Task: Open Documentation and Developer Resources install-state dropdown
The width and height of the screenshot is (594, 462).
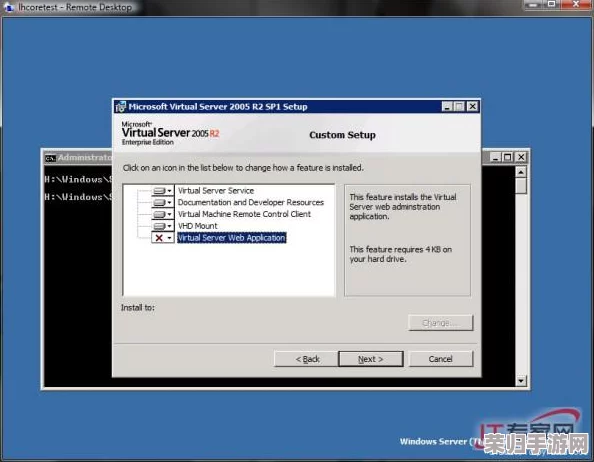Action: point(163,203)
